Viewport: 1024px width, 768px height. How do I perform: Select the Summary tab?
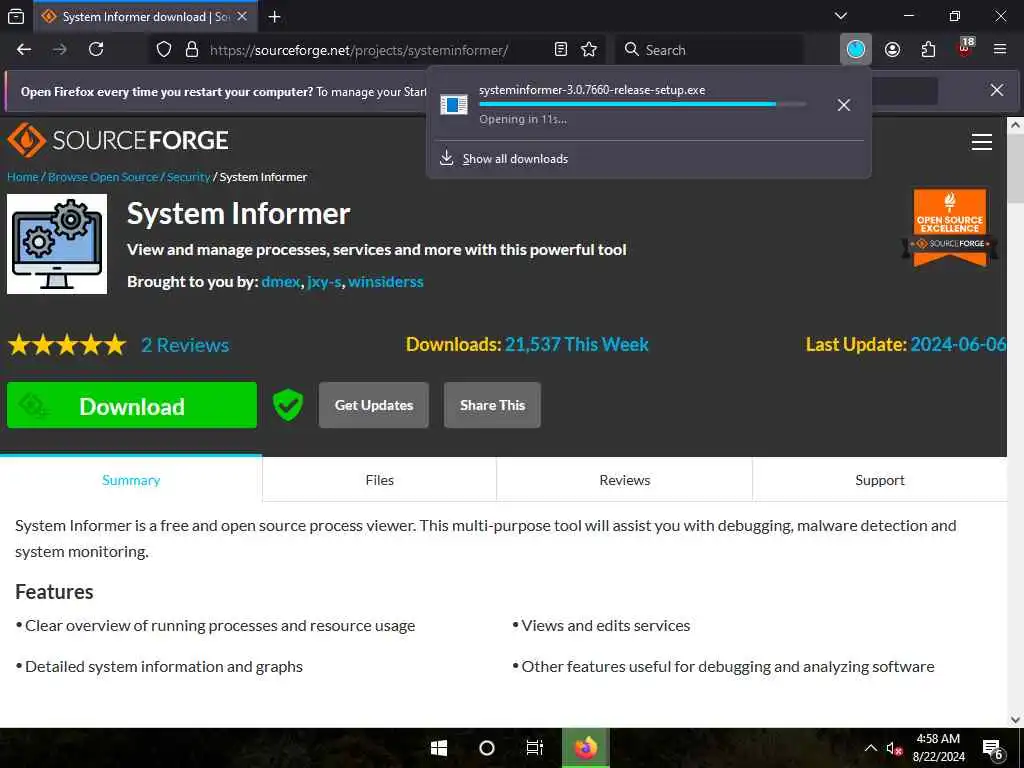pos(131,480)
